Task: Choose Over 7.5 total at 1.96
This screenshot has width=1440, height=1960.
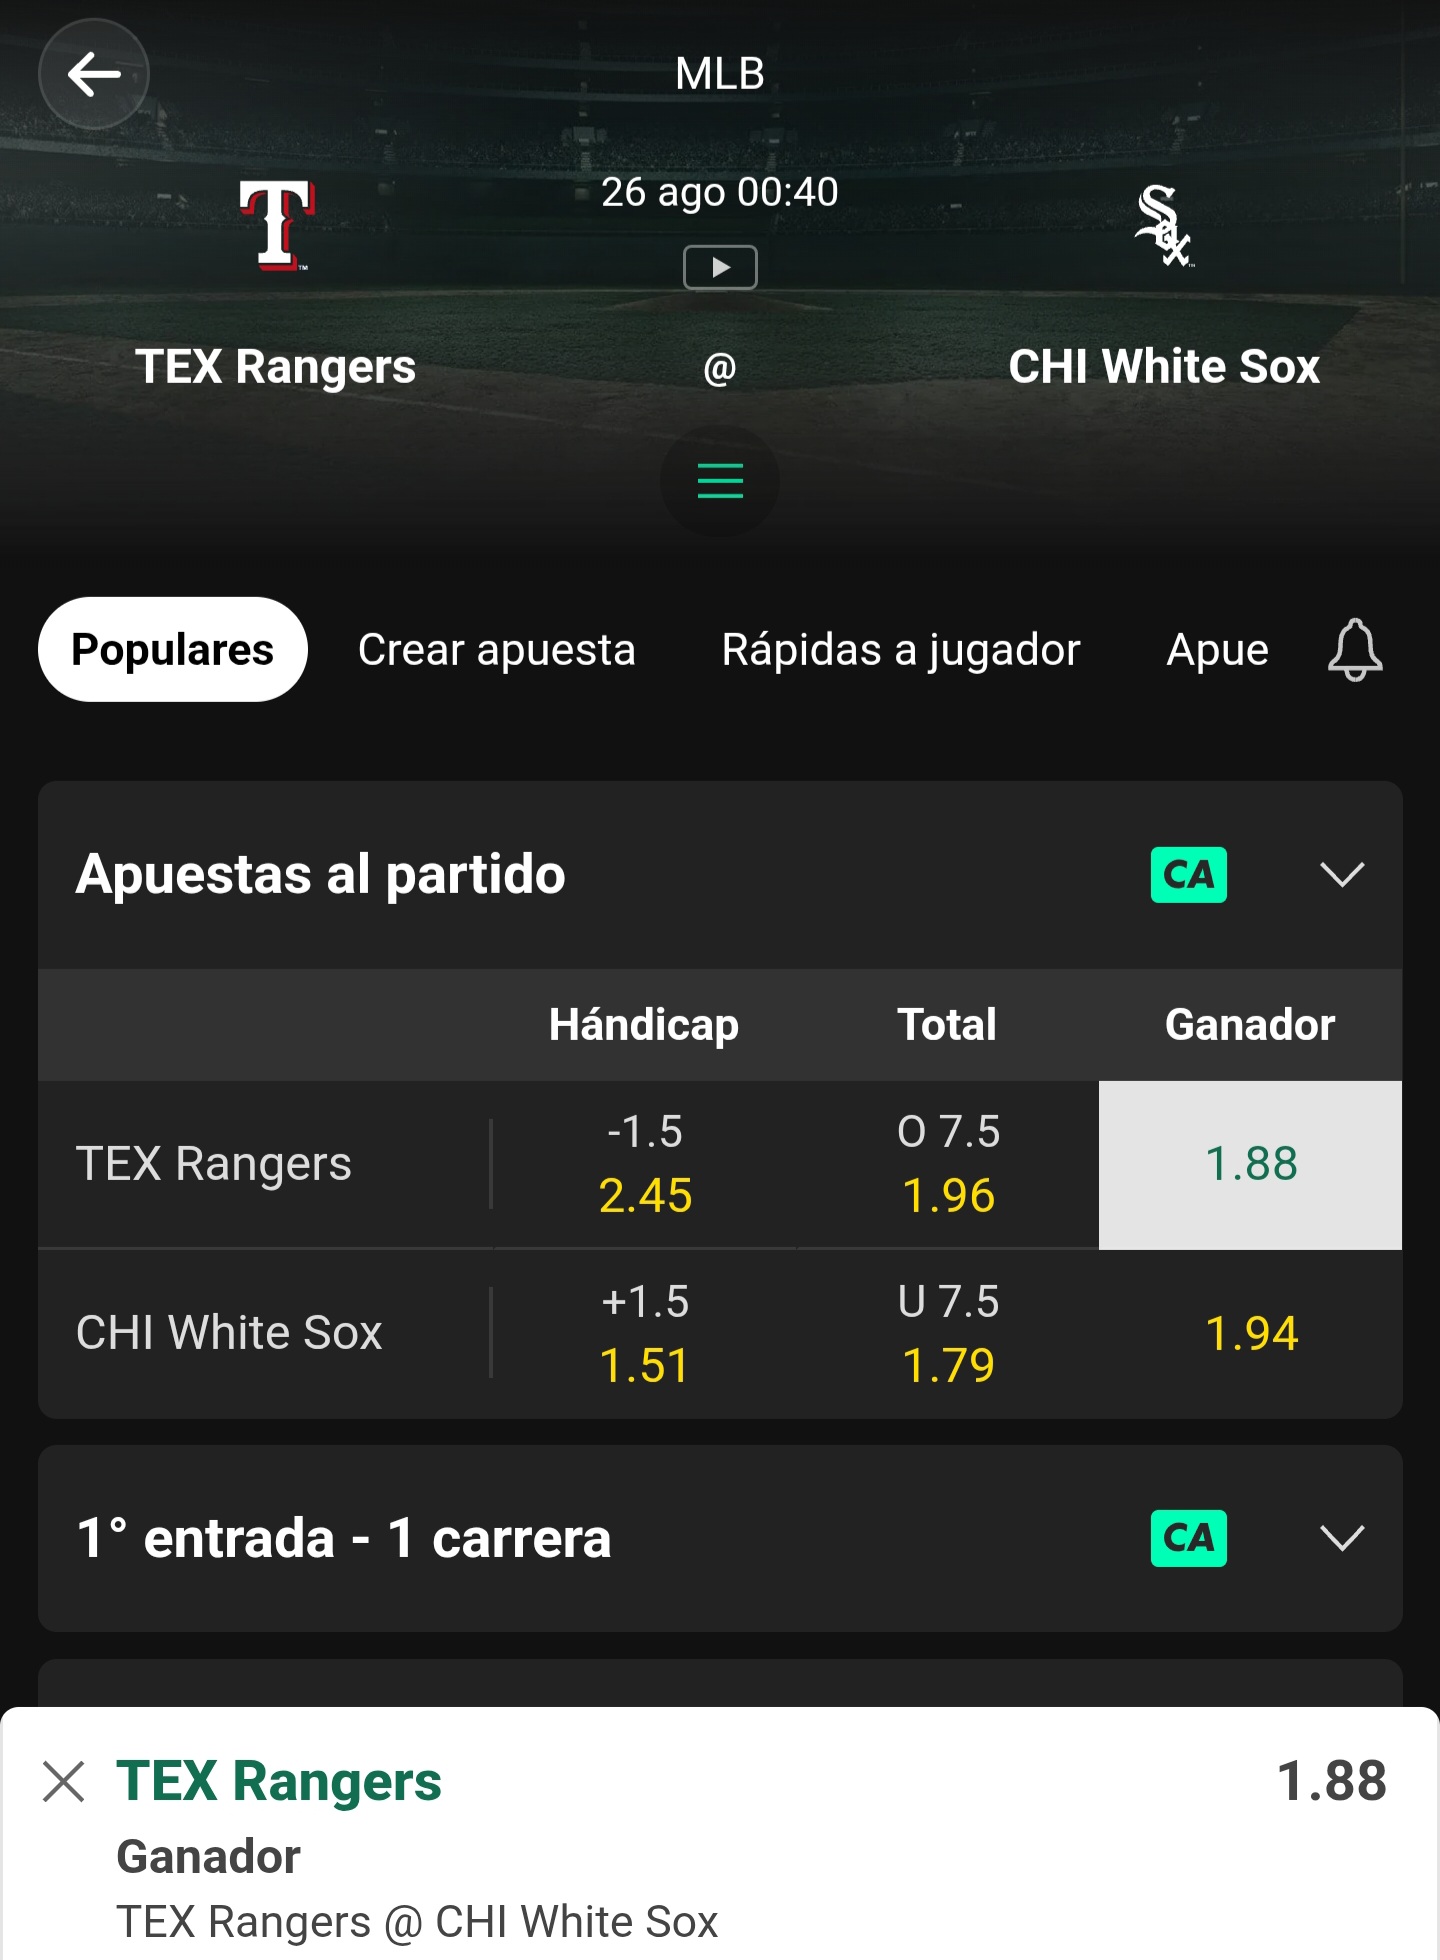Action: coord(948,1164)
